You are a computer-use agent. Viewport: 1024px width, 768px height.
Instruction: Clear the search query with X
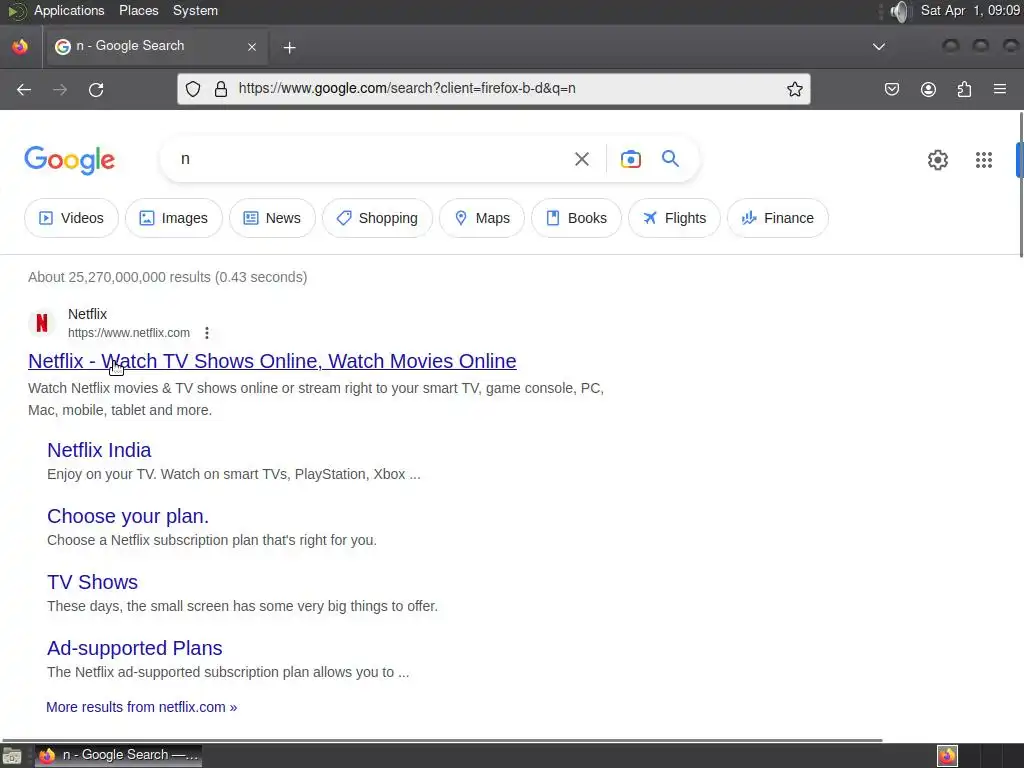[581, 159]
